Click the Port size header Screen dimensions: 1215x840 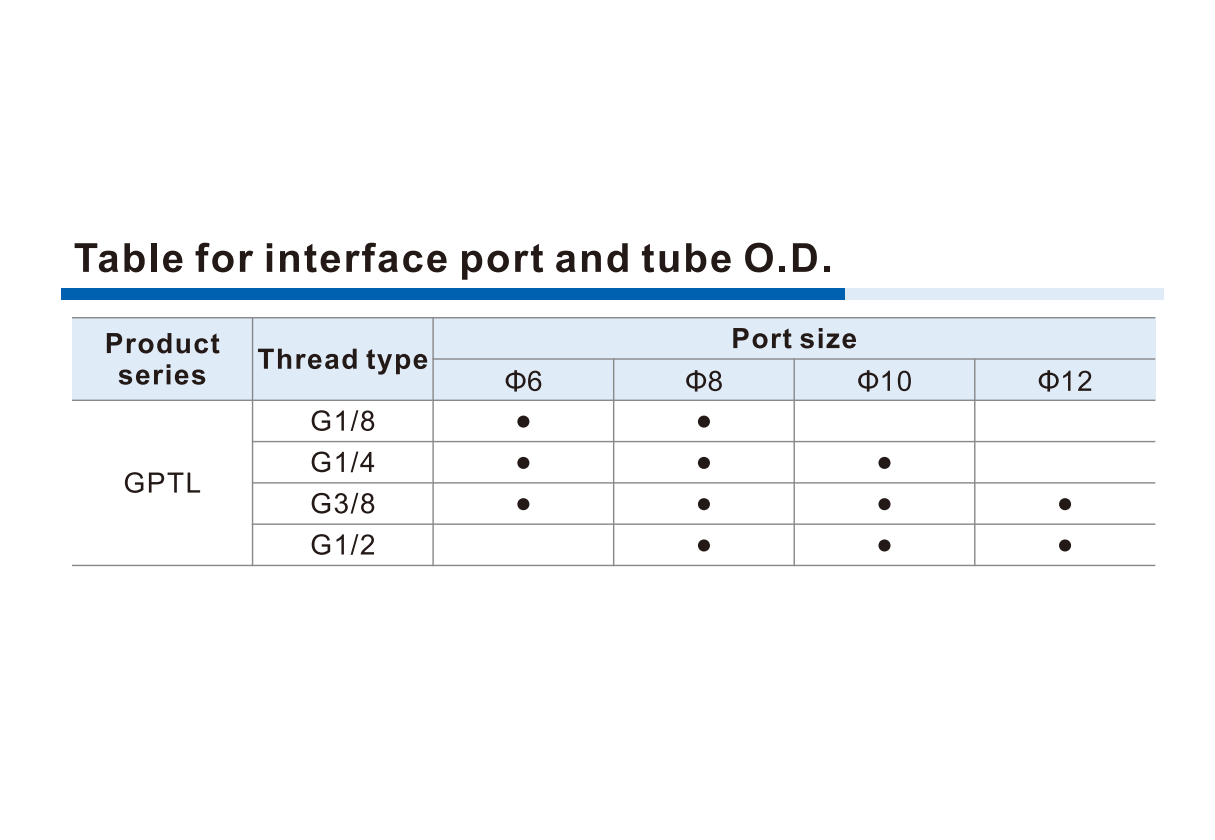[x=794, y=339]
